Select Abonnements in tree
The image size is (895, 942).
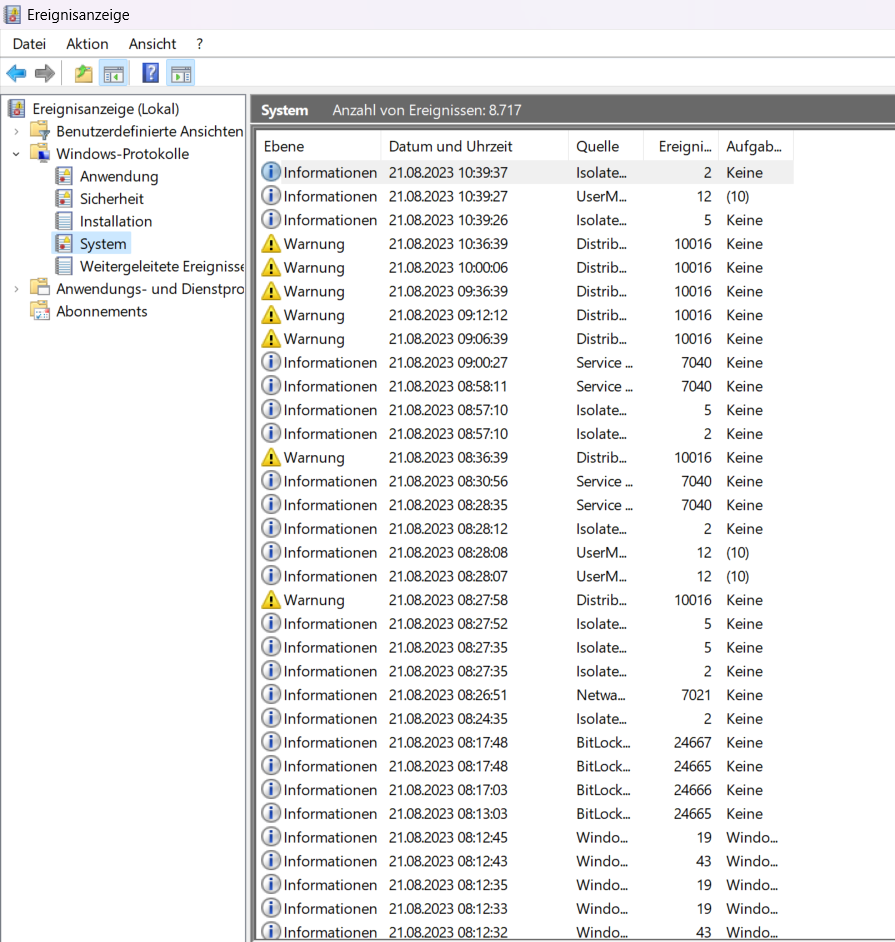(x=102, y=311)
